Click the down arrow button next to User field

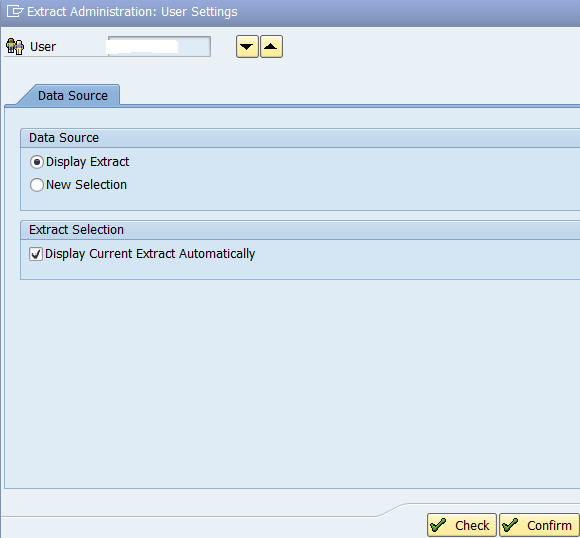pos(247,47)
